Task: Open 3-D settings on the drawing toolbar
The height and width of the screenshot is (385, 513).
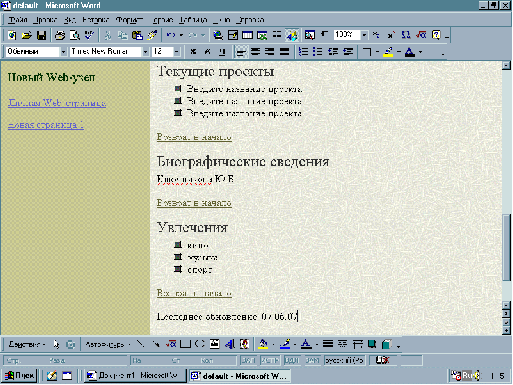Action: click(386, 344)
